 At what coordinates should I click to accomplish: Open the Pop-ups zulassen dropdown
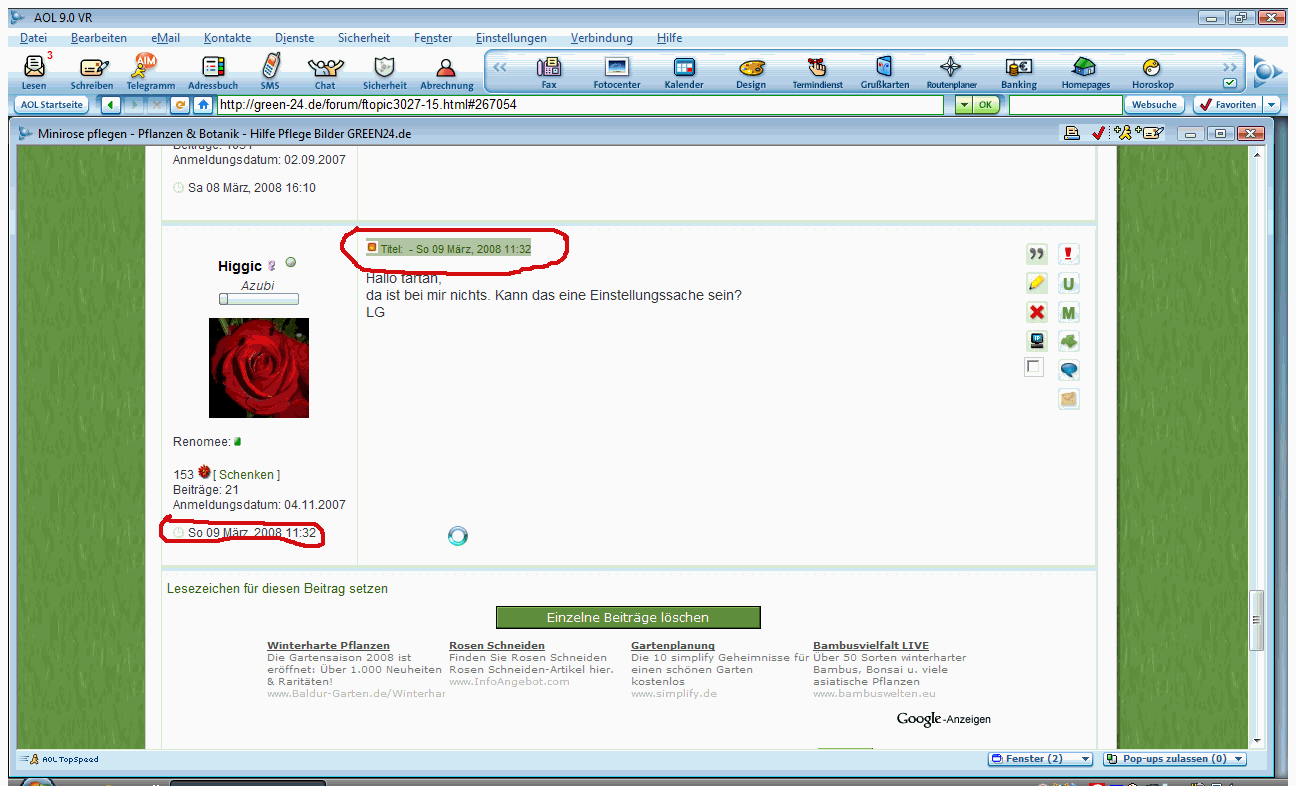1238,759
